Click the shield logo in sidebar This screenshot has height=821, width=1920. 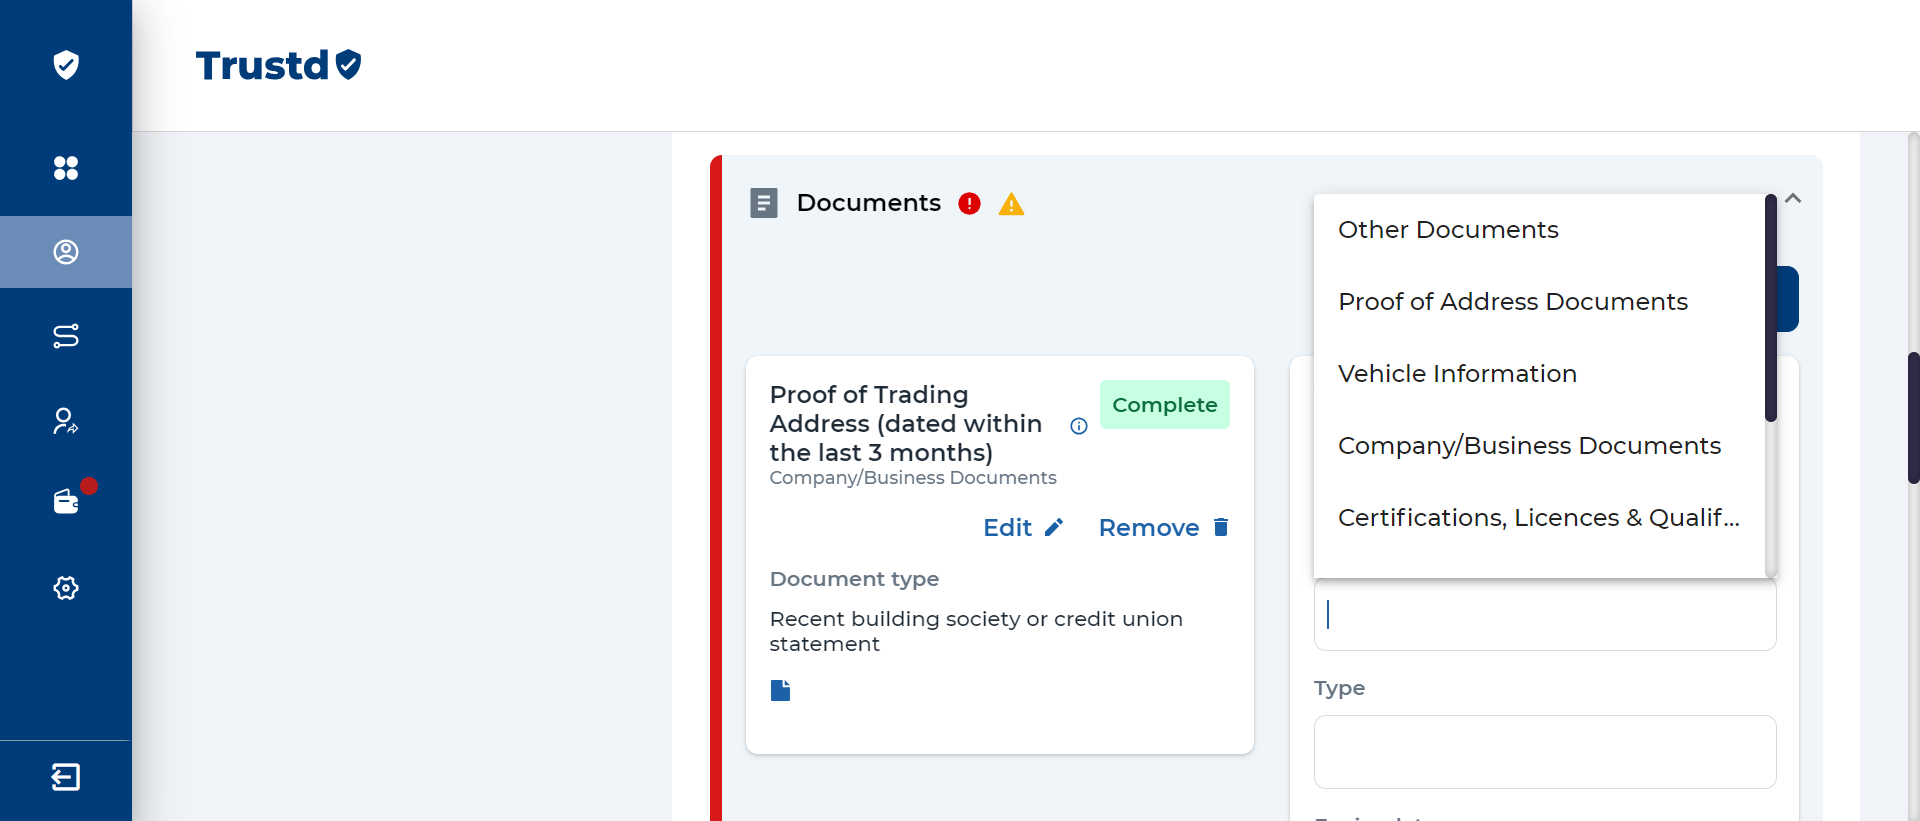click(x=66, y=65)
